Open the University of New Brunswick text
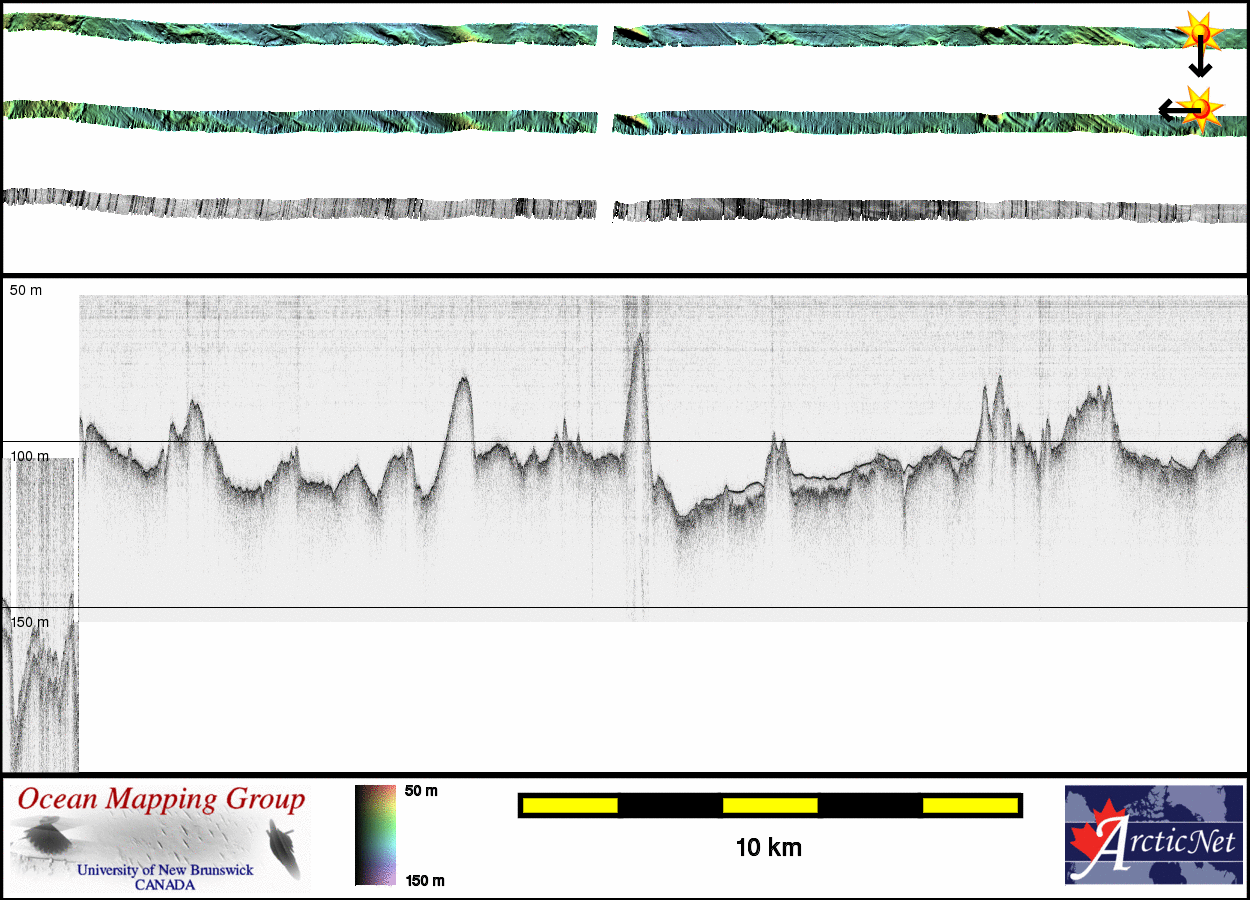This screenshot has width=1250, height=900. click(x=165, y=870)
